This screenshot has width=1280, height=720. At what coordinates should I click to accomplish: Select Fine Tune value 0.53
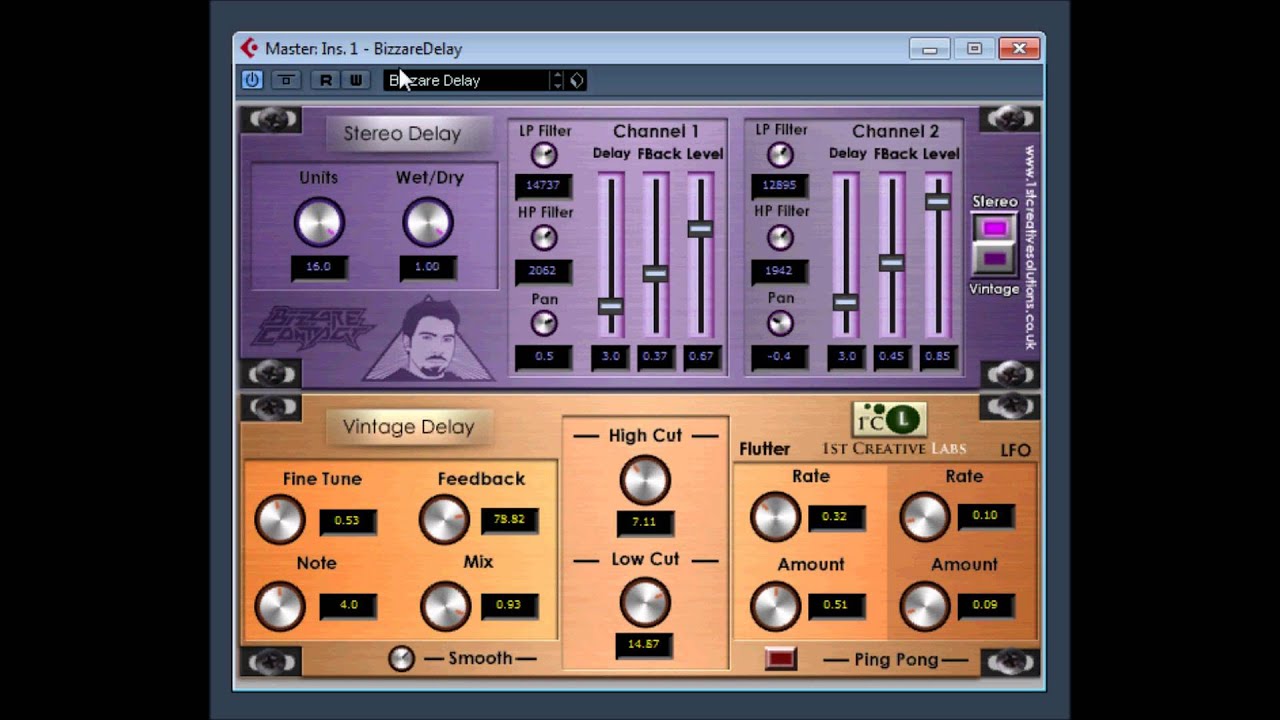tap(347, 521)
